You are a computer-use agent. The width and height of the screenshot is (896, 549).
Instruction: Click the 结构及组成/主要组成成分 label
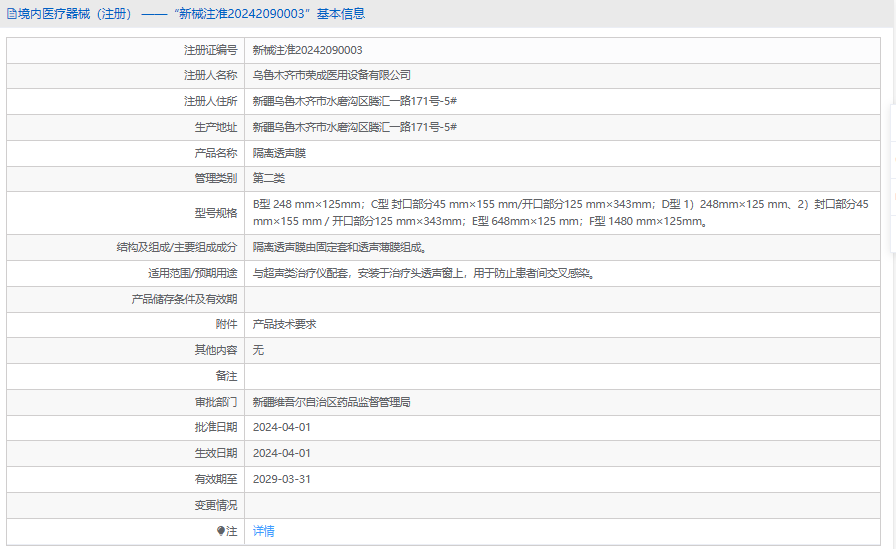(177, 247)
